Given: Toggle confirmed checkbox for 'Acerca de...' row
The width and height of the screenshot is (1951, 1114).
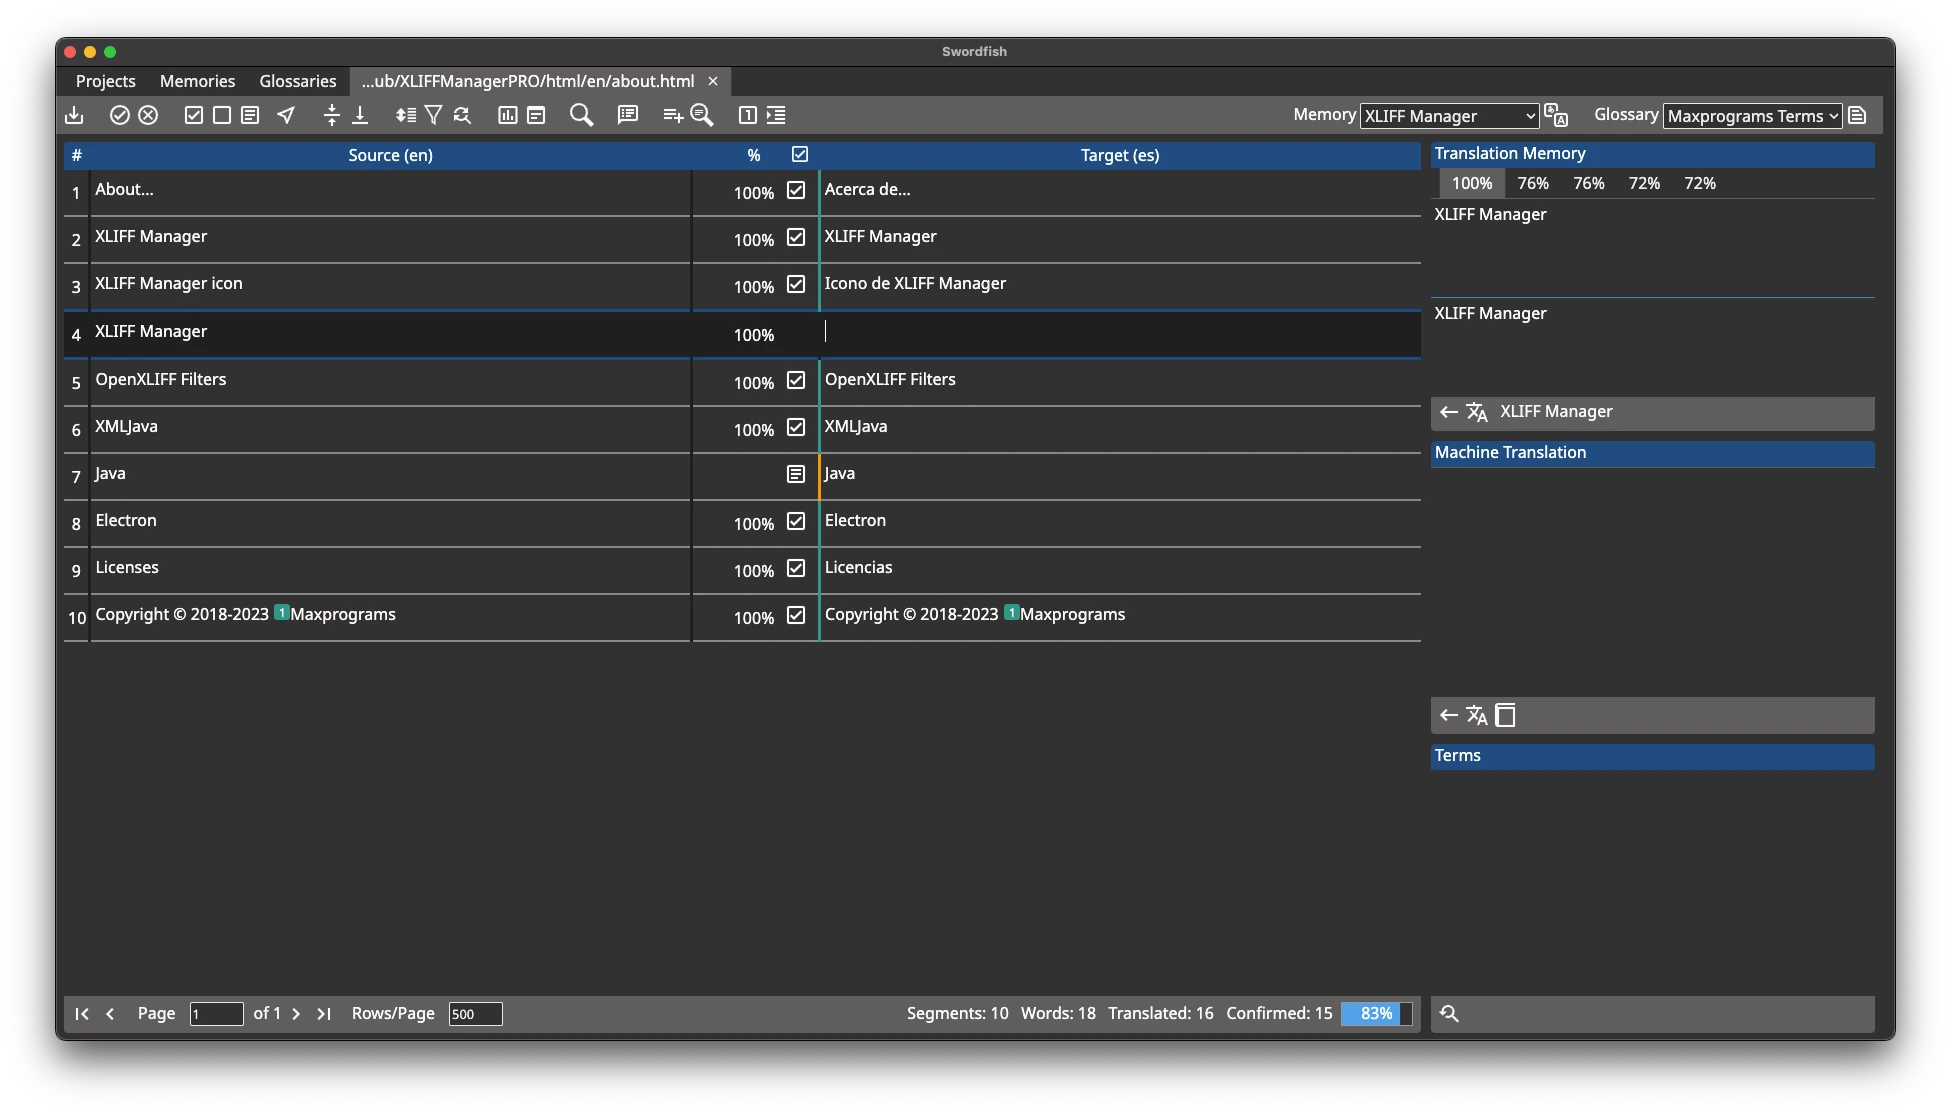Looking at the screenshot, I should point(796,190).
